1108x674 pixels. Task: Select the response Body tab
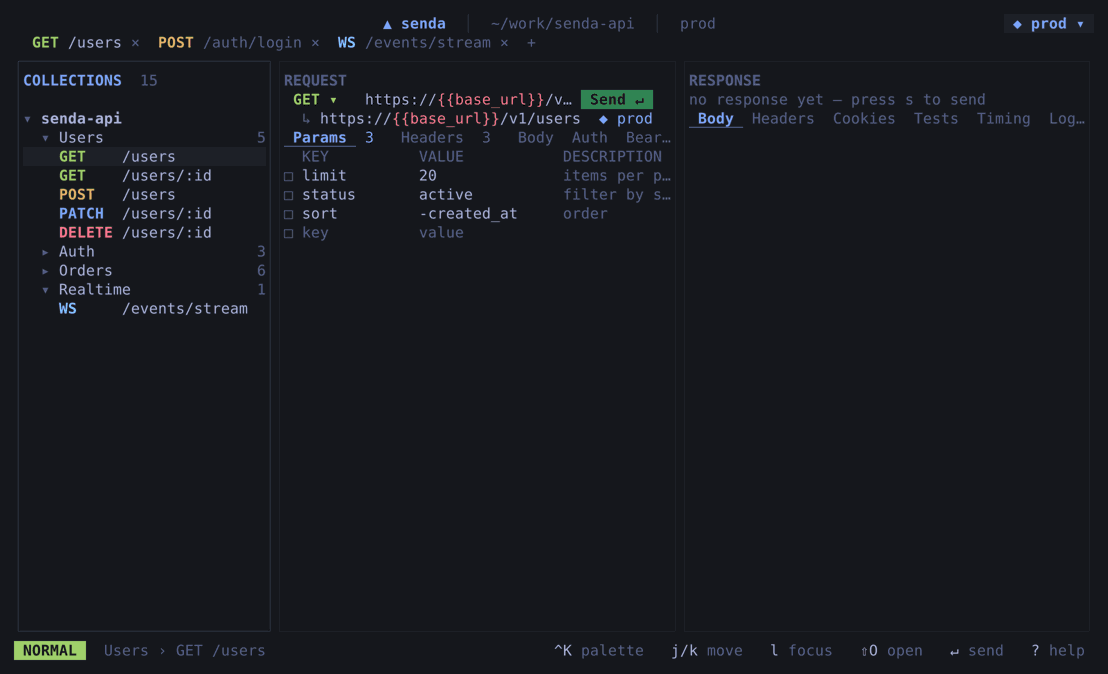[x=715, y=119]
